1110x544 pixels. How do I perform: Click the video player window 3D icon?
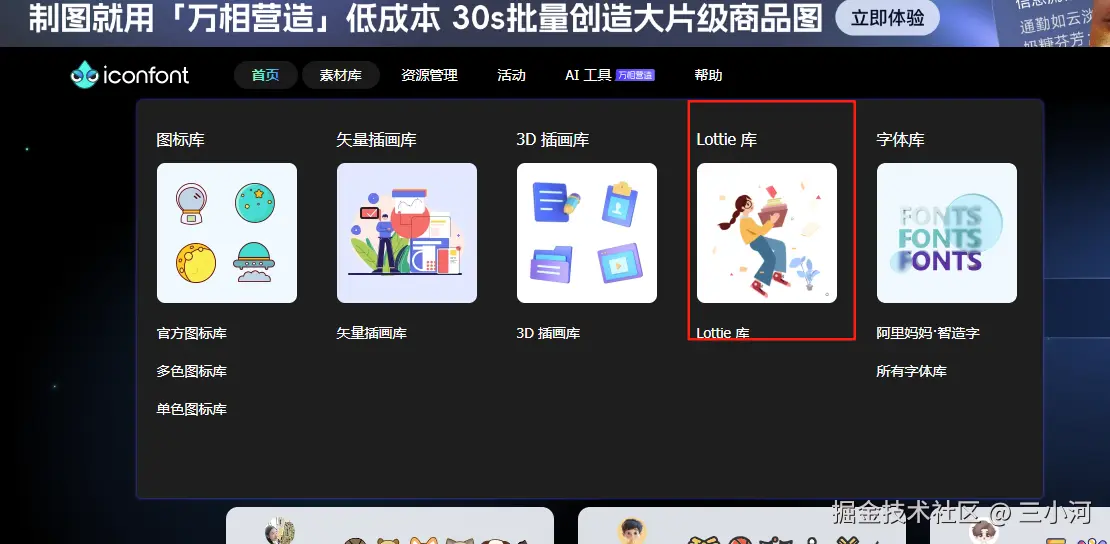pyautogui.click(x=620, y=264)
